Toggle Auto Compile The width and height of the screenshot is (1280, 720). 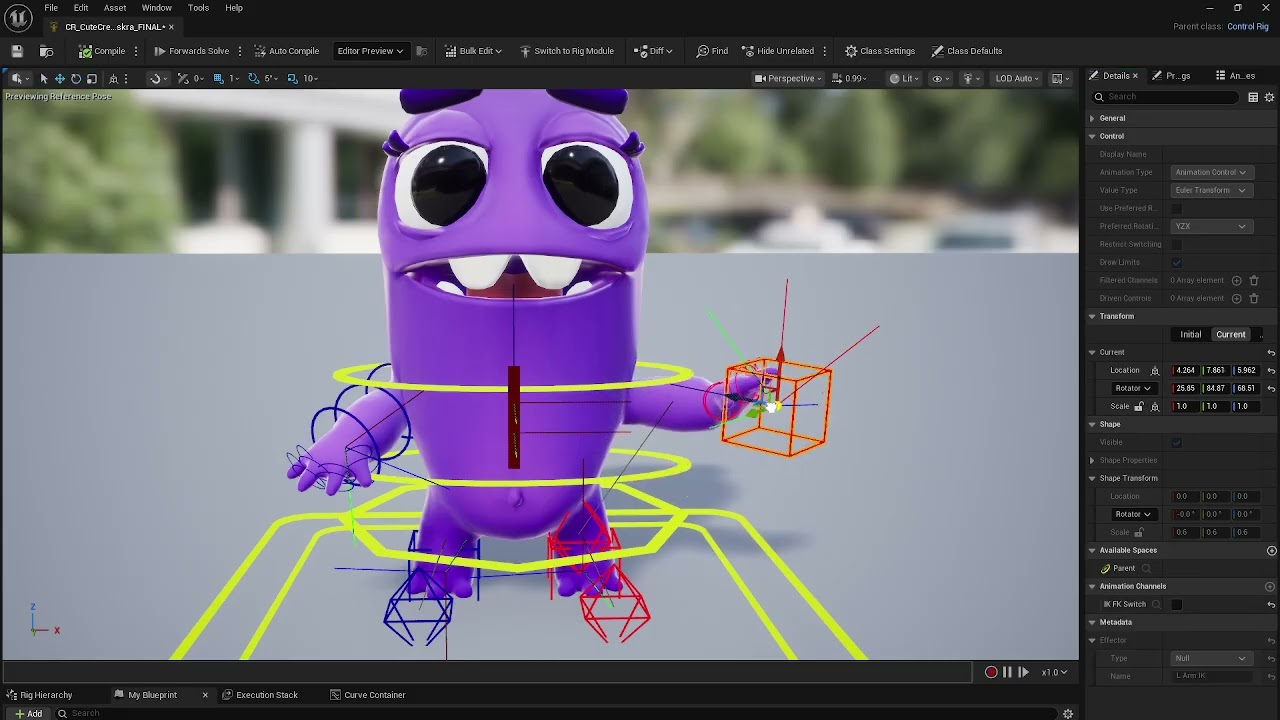287,51
